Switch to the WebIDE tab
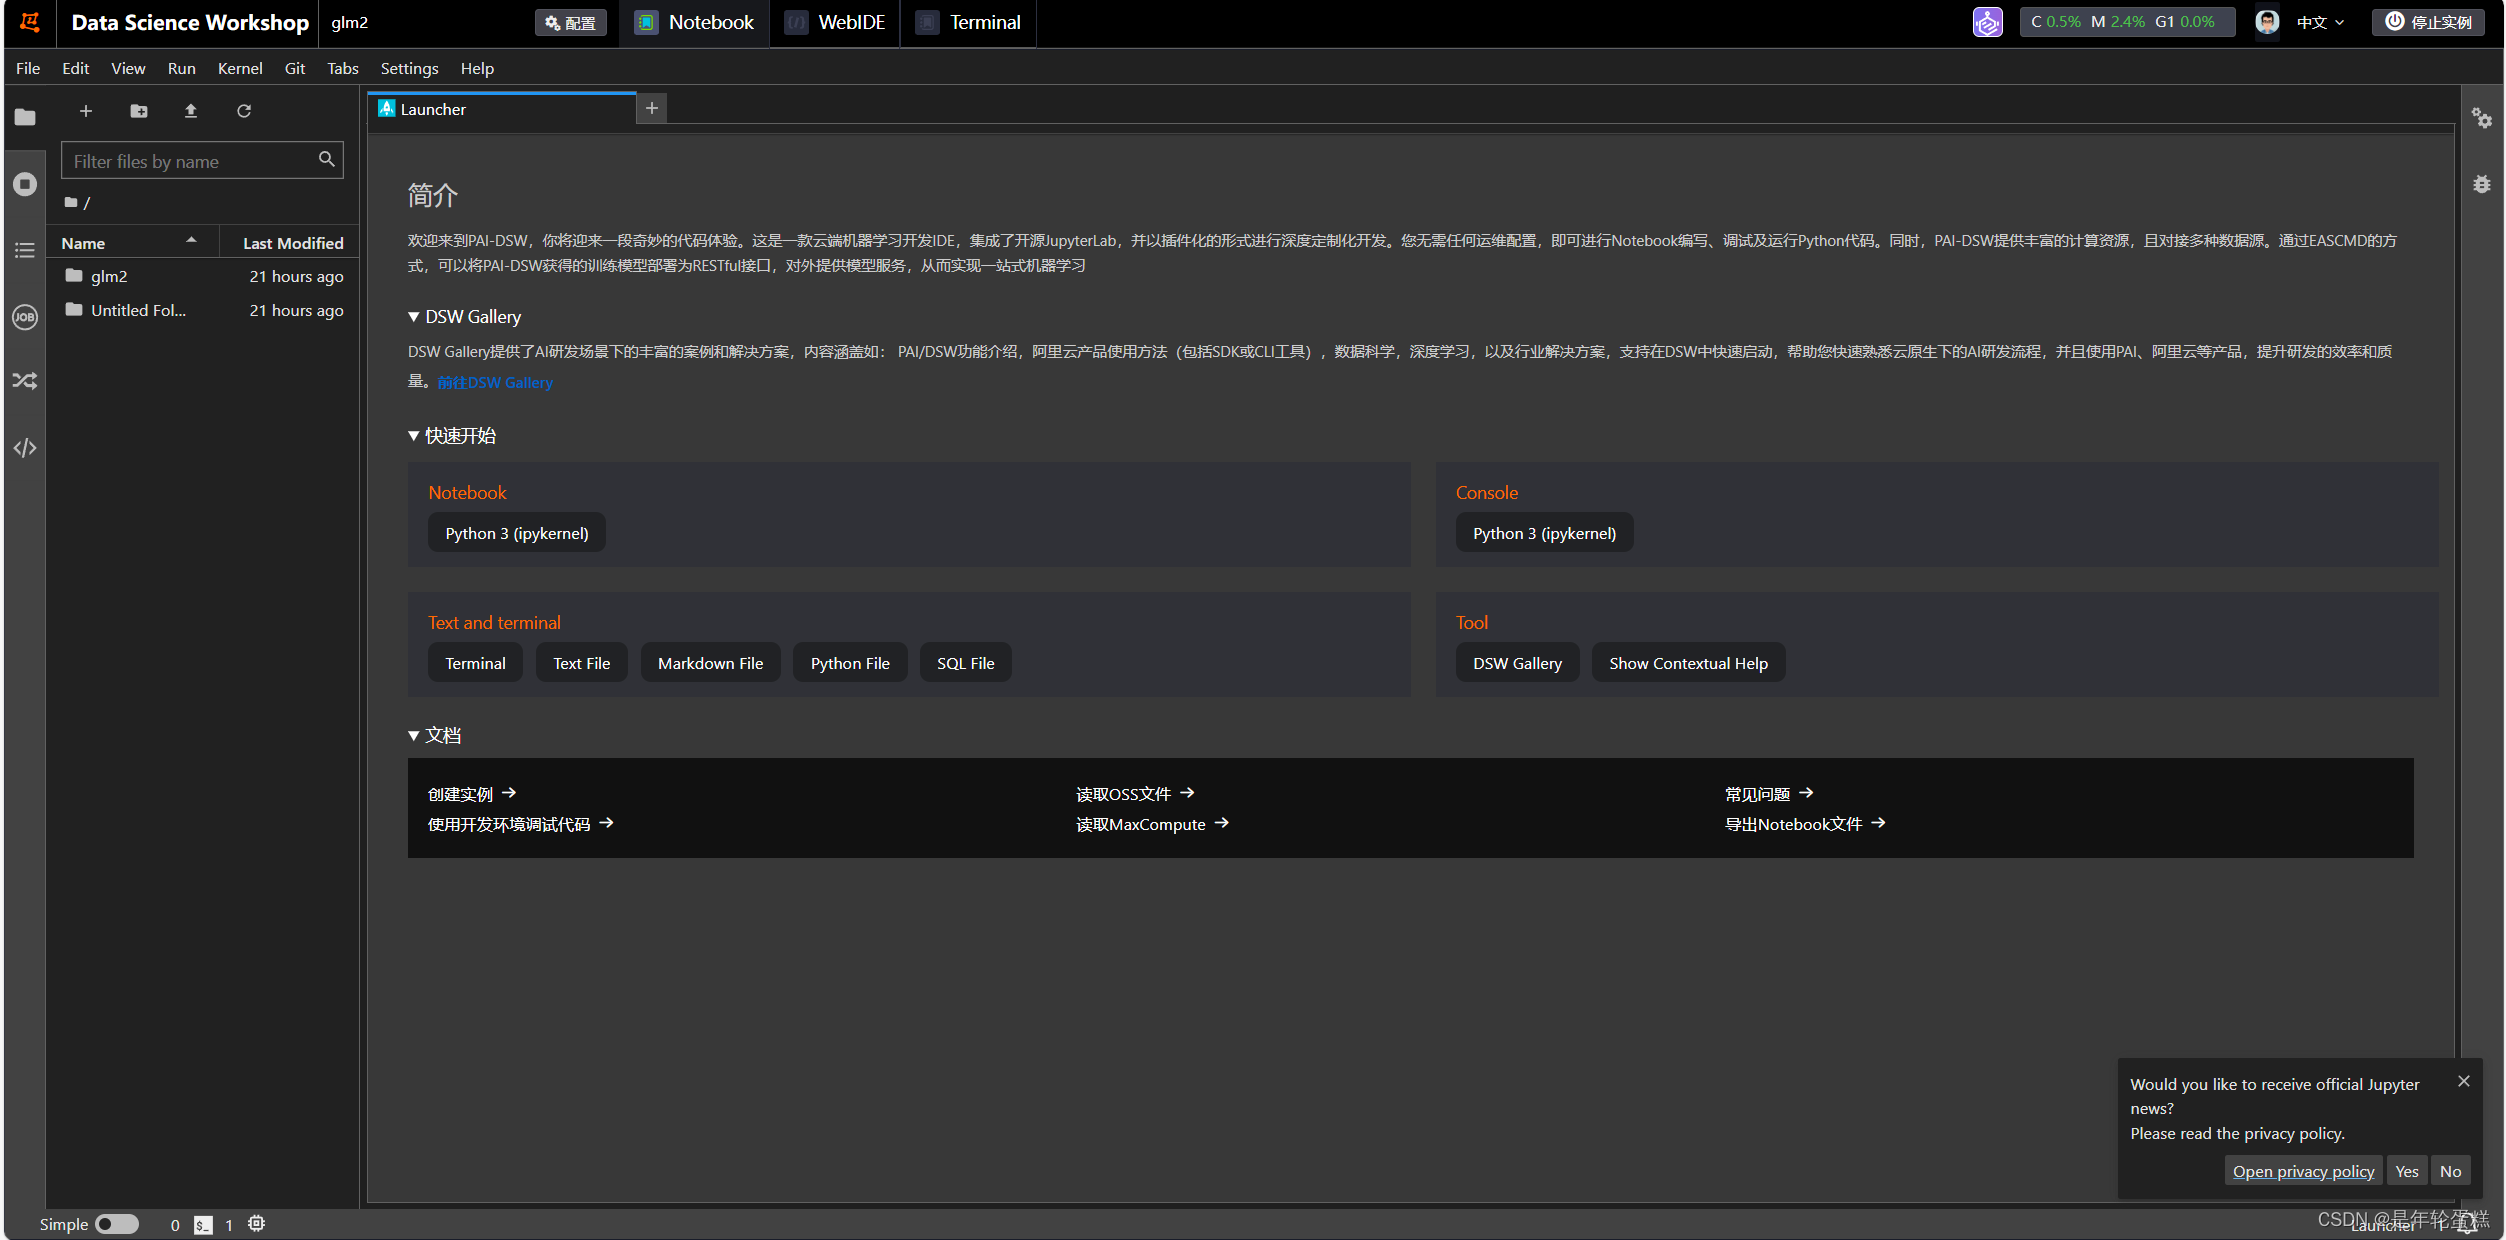Viewport: 2506px width, 1240px height. (836, 22)
